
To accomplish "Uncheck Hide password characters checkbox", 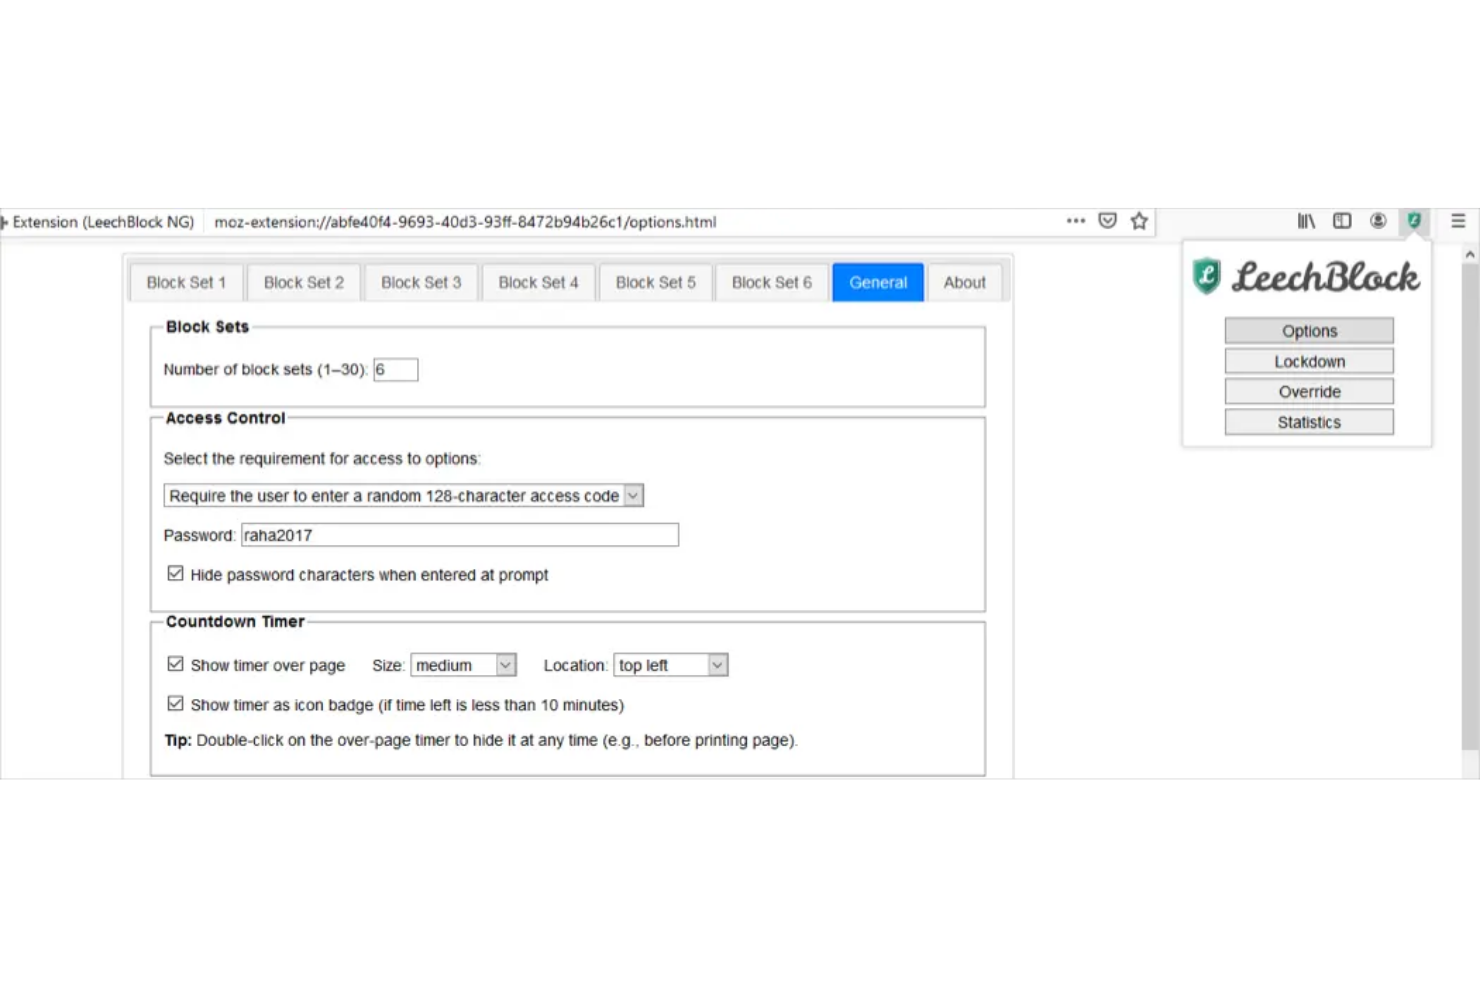I will pyautogui.click(x=176, y=574).
